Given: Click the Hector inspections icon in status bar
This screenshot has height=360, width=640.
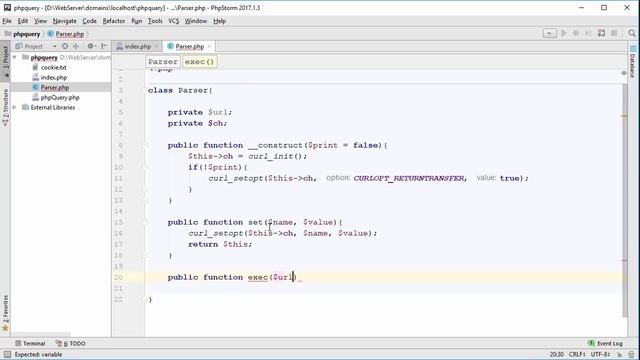Looking at the screenshot, I should tap(631, 354).
